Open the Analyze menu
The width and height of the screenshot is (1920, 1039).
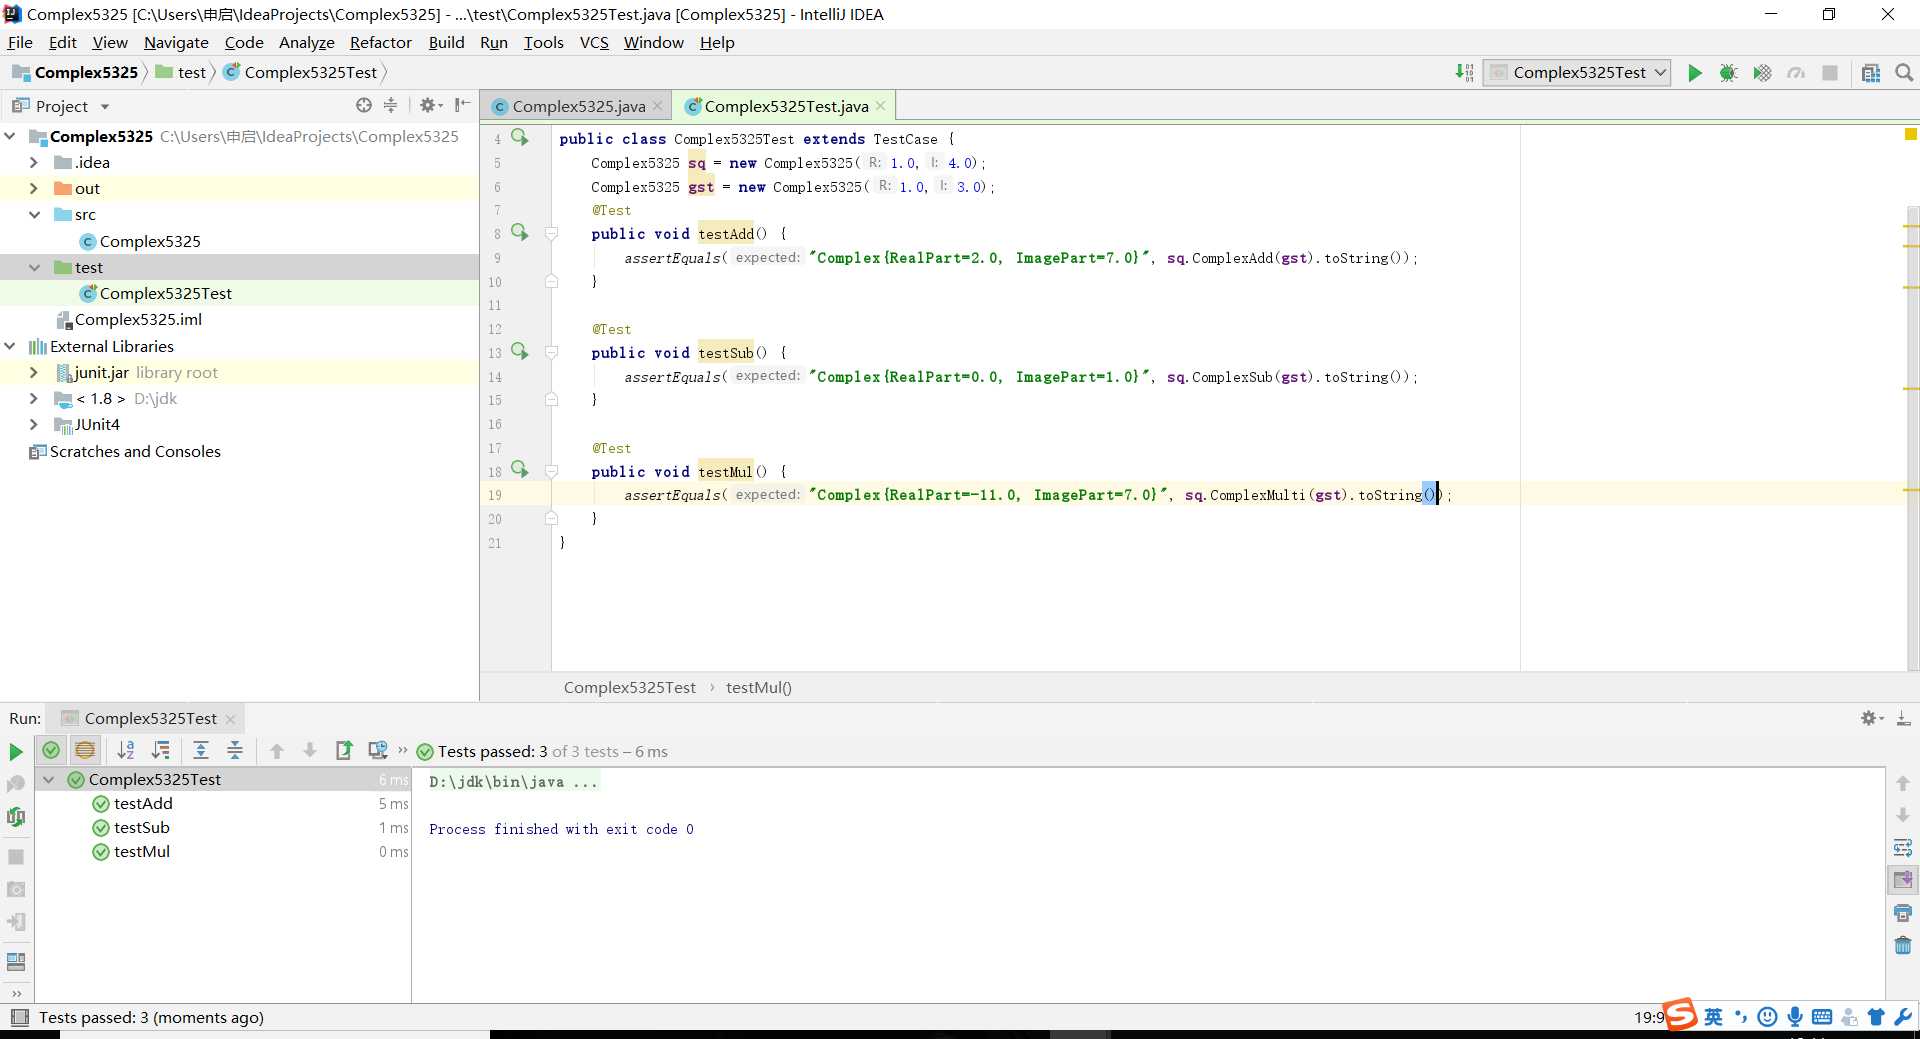[x=306, y=42]
